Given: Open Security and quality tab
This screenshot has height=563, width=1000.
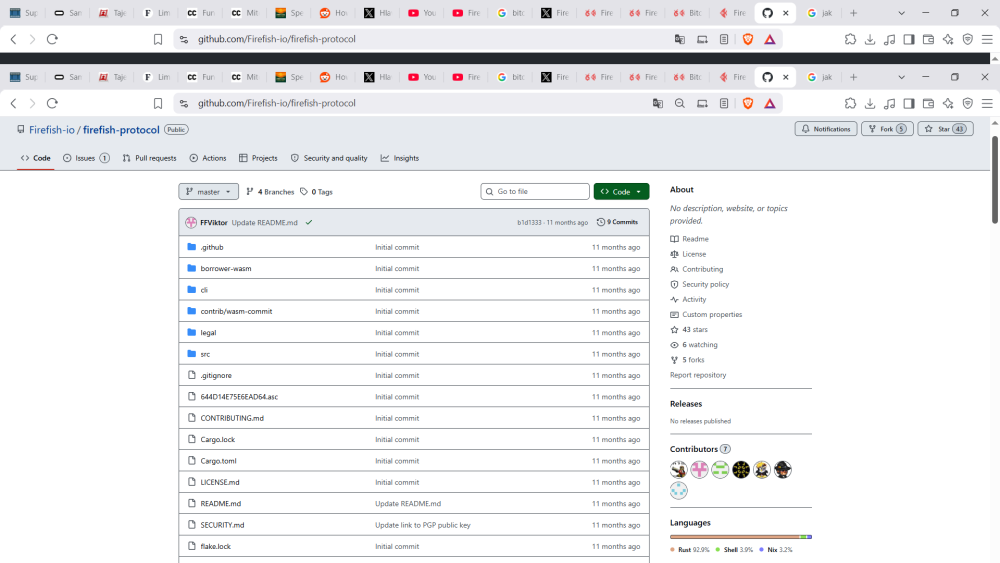Looking at the screenshot, I should coord(329,158).
